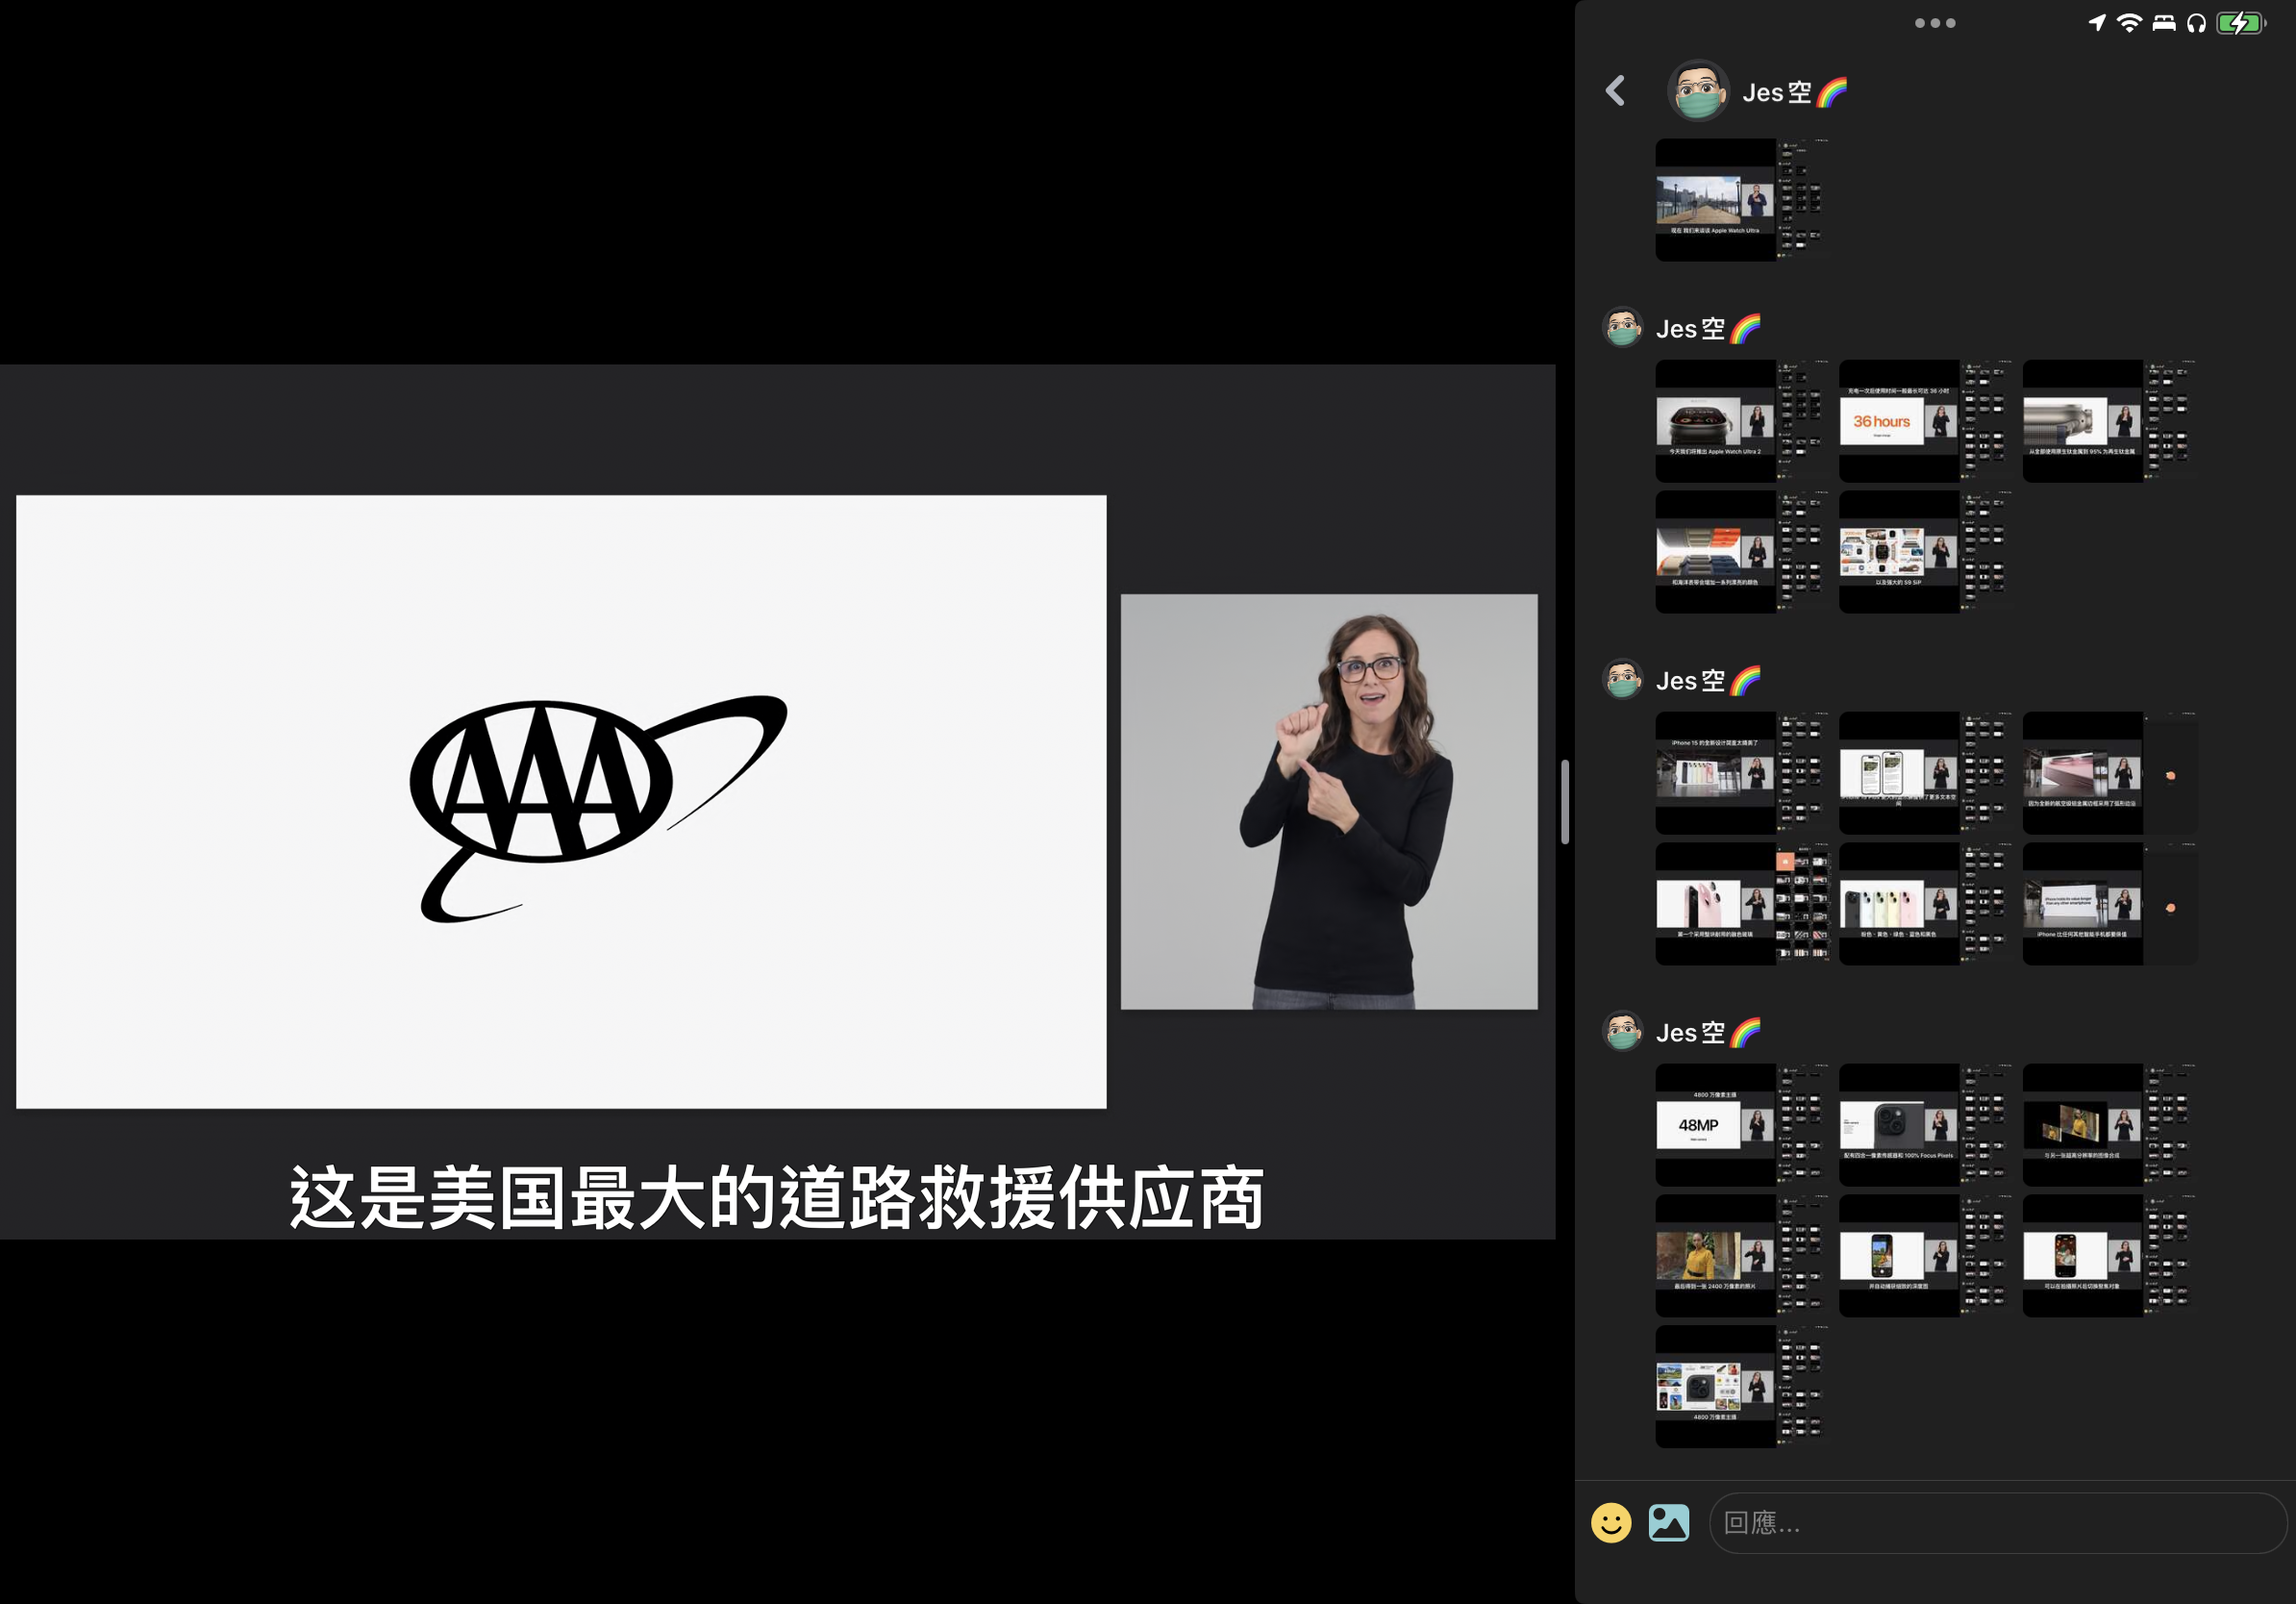The height and width of the screenshot is (1604, 2296).
Task: Open the pink aluminum edge thumbnail
Action: click(2110, 773)
